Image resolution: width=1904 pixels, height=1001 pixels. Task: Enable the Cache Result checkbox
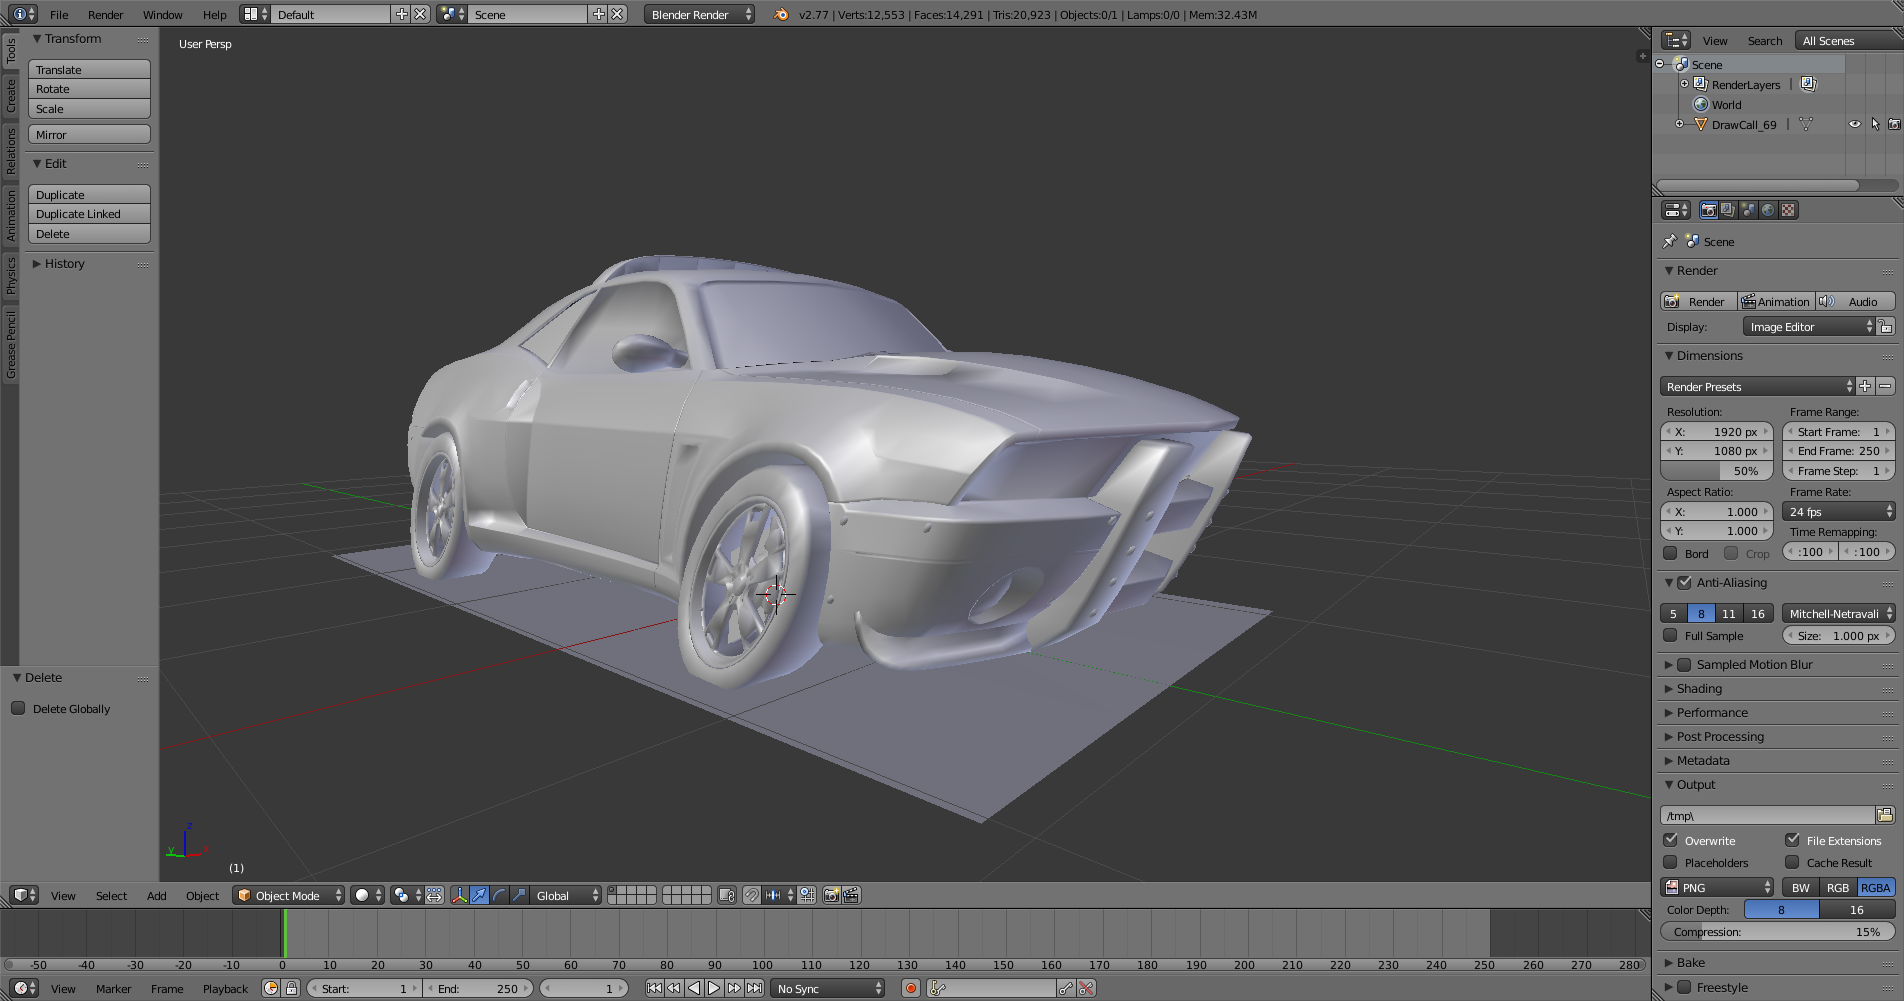coord(1792,862)
